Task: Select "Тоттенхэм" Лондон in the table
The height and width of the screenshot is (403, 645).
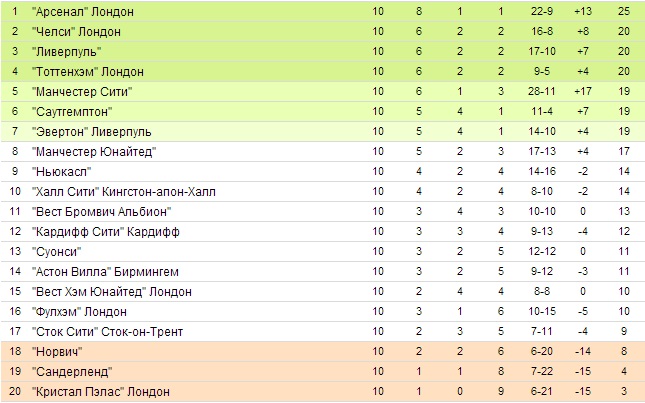Action: 88,72
